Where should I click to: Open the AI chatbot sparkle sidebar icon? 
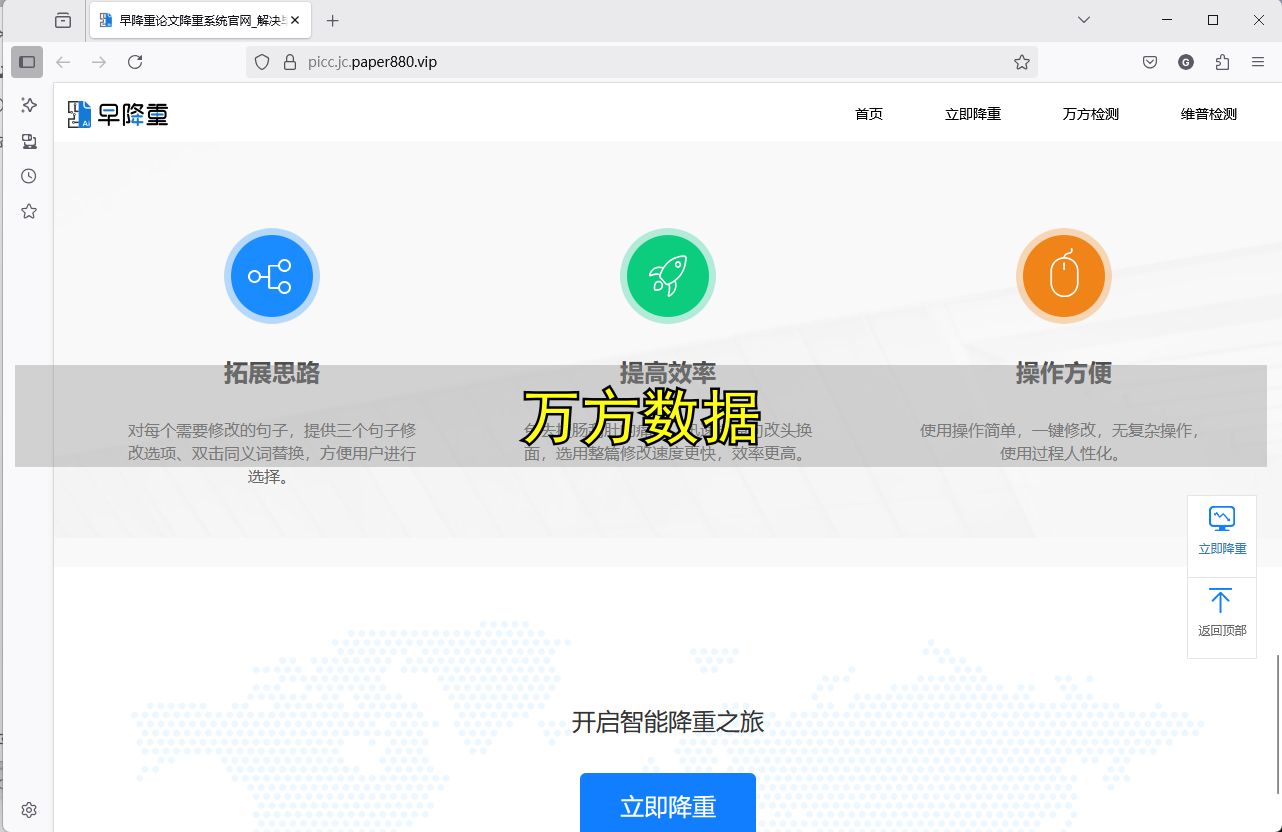pyautogui.click(x=29, y=105)
